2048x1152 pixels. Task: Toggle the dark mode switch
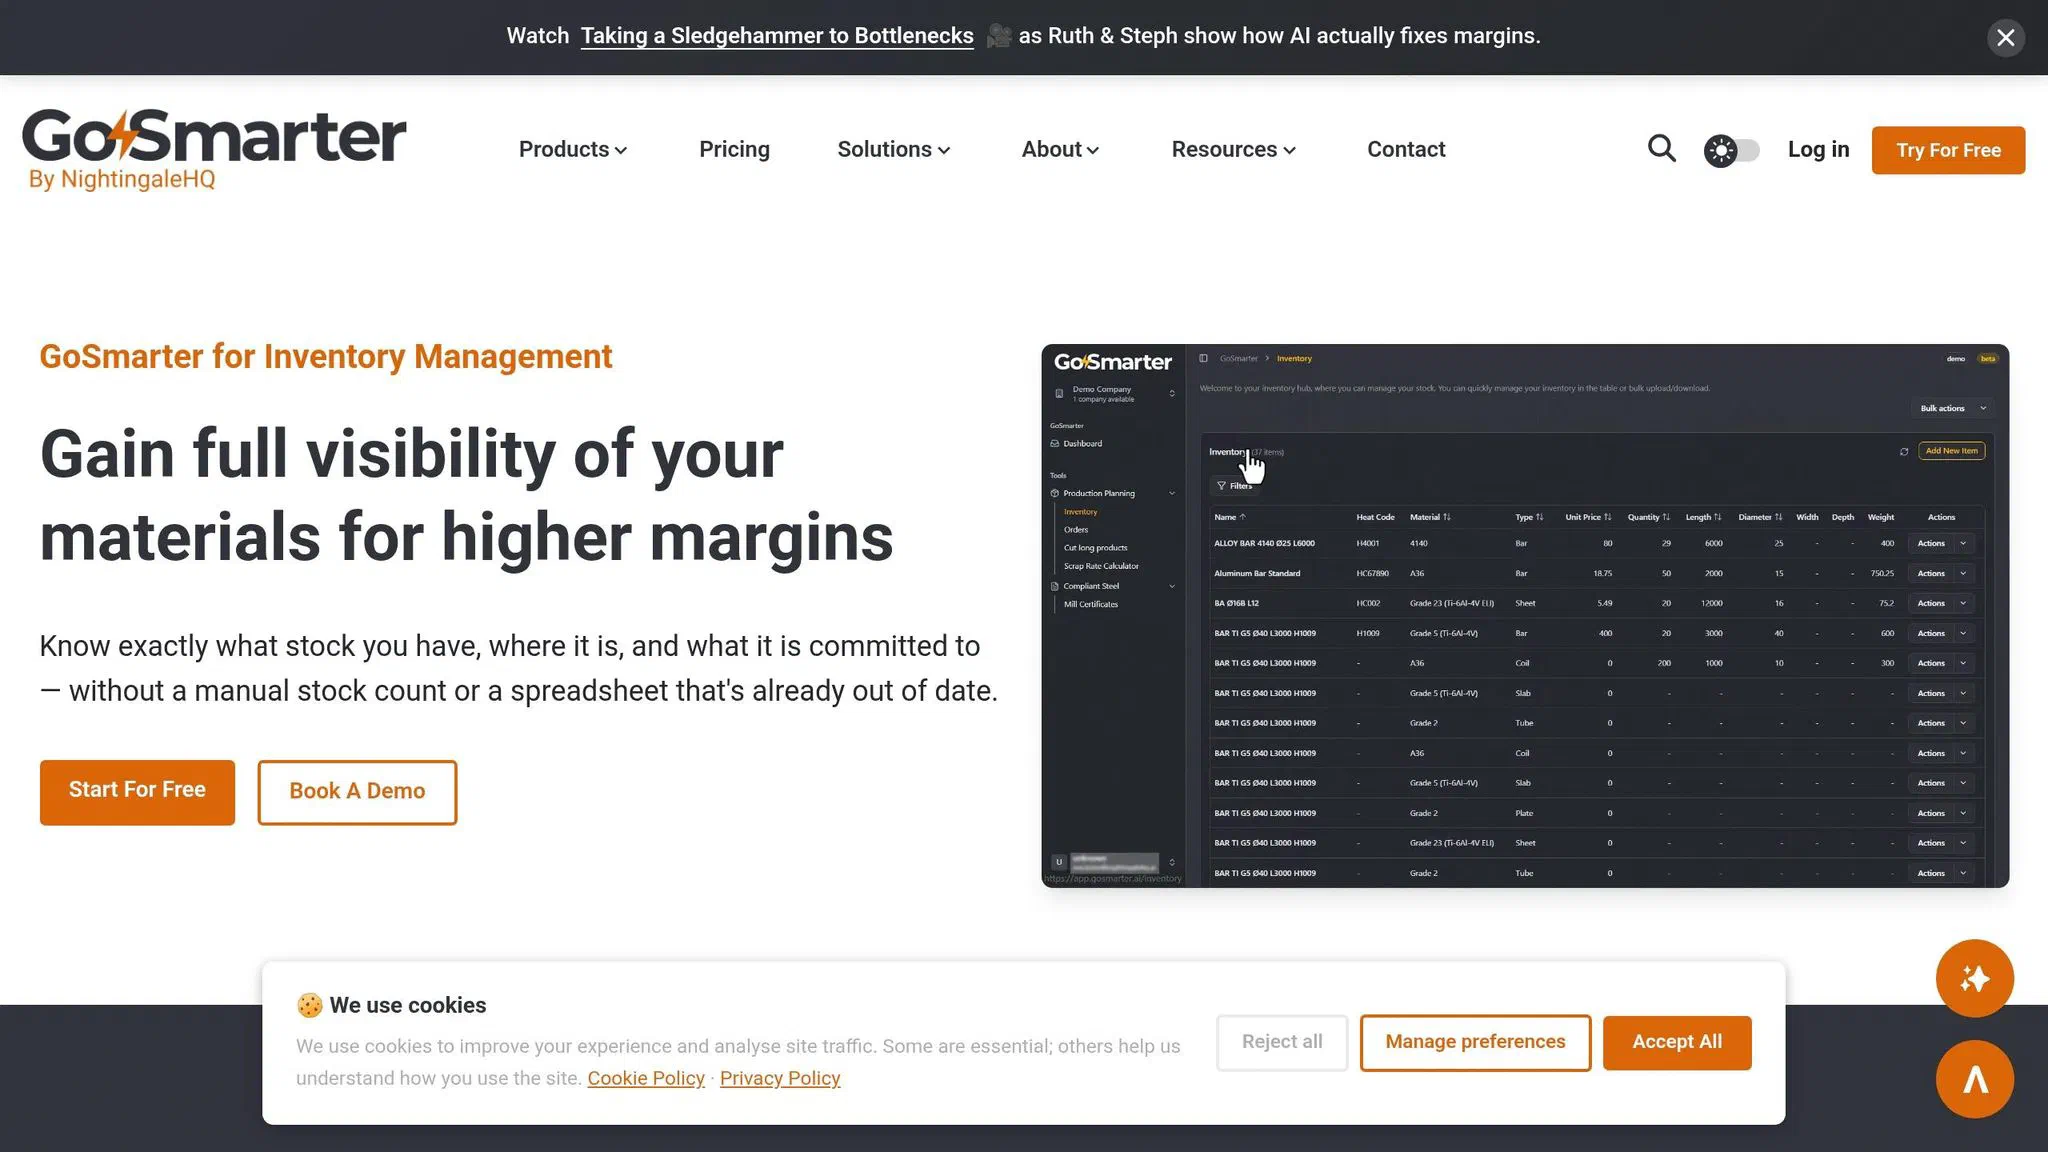(x=1731, y=149)
